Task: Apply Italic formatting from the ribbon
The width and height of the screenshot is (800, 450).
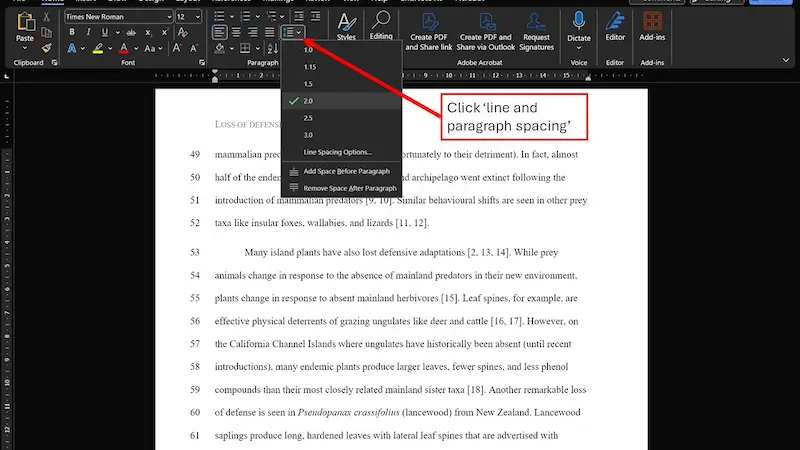Action: (88, 33)
